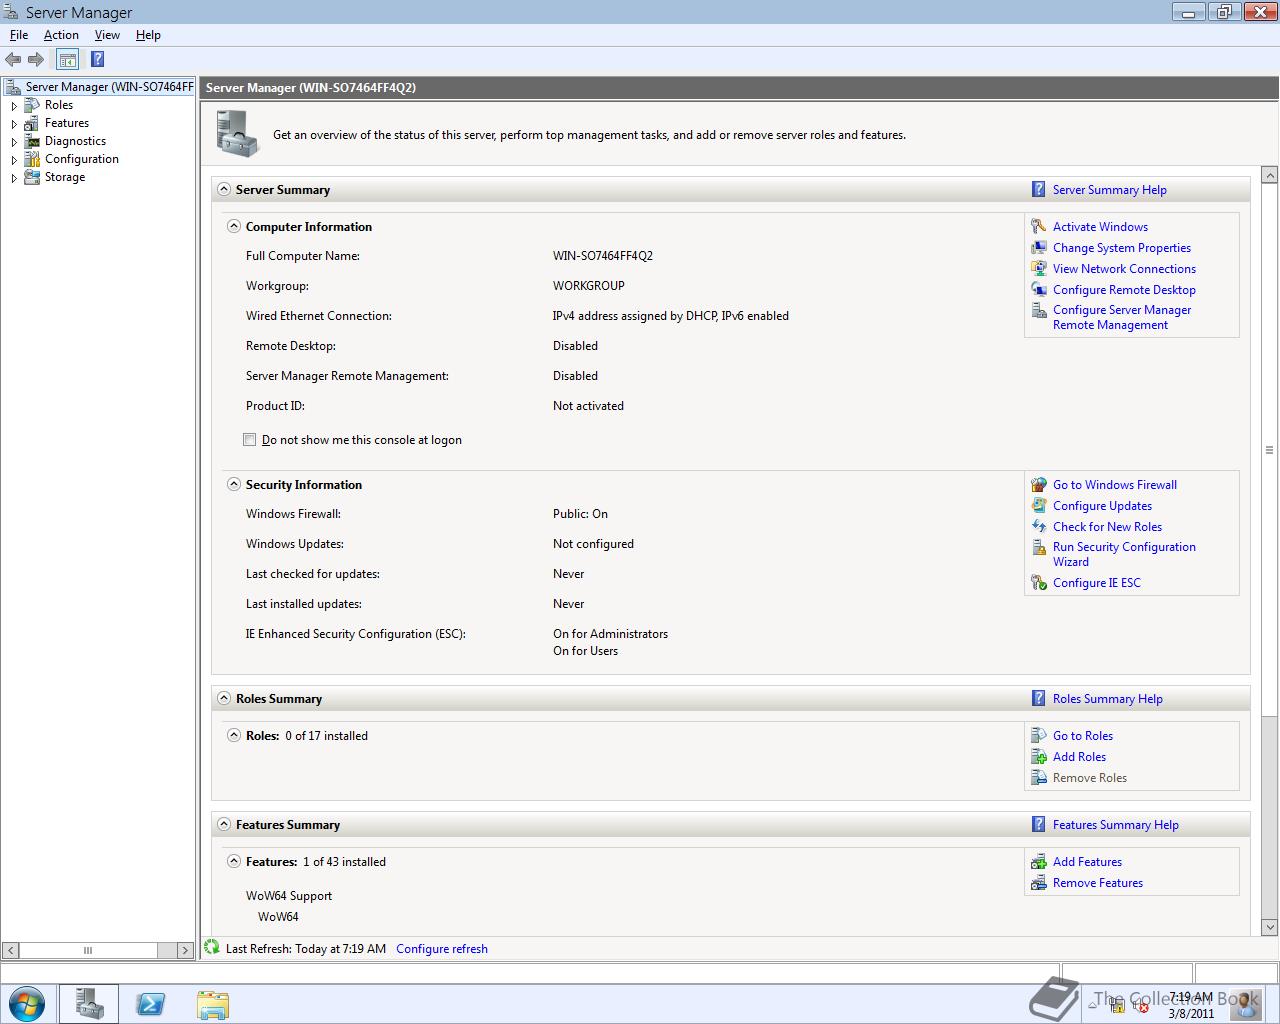Click the tree pane scroll right arrow
This screenshot has width=1280, height=1024.
pyautogui.click(x=185, y=950)
